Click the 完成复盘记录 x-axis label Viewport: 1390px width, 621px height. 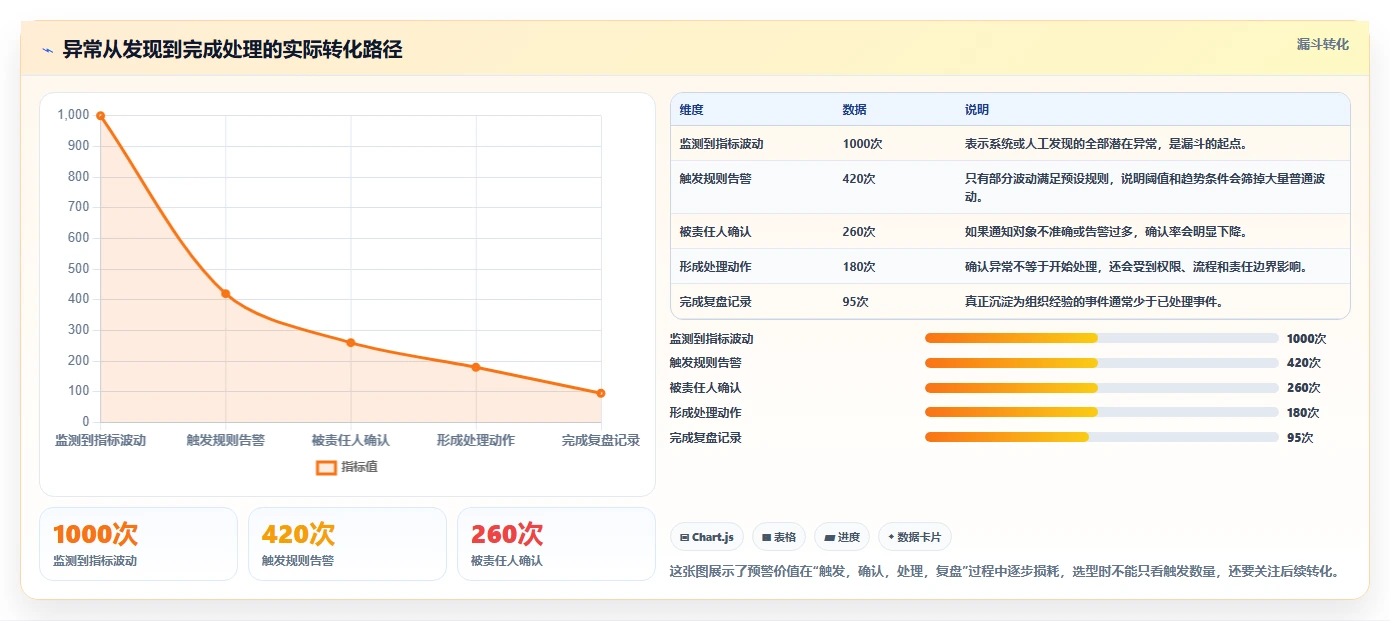point(601,440)
